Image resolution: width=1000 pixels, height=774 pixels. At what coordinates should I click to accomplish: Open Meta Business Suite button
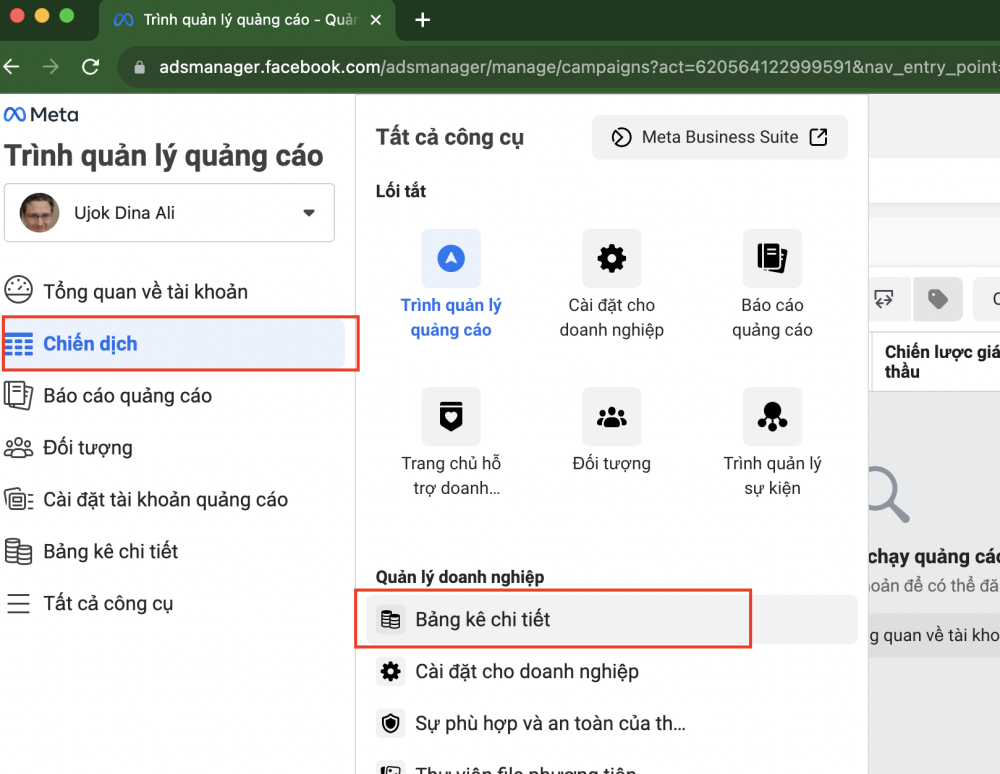pyautogui.click(x=719, y=137)
